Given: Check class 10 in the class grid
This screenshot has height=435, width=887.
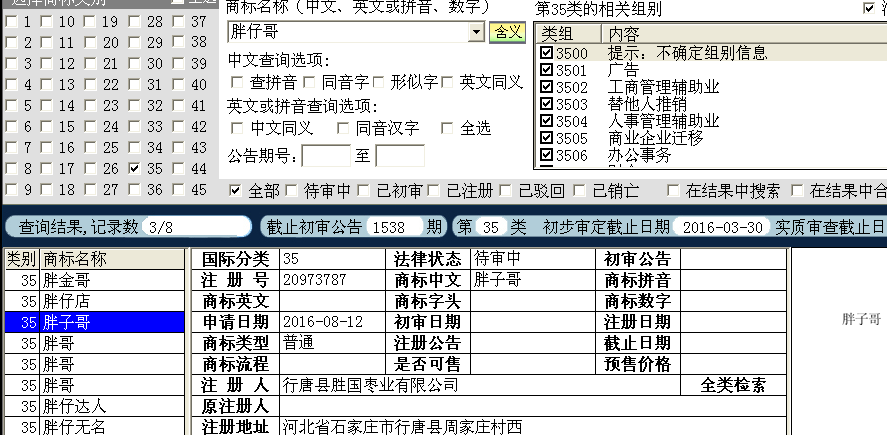Looking at the screenshot, I should [x=46, y=22].
